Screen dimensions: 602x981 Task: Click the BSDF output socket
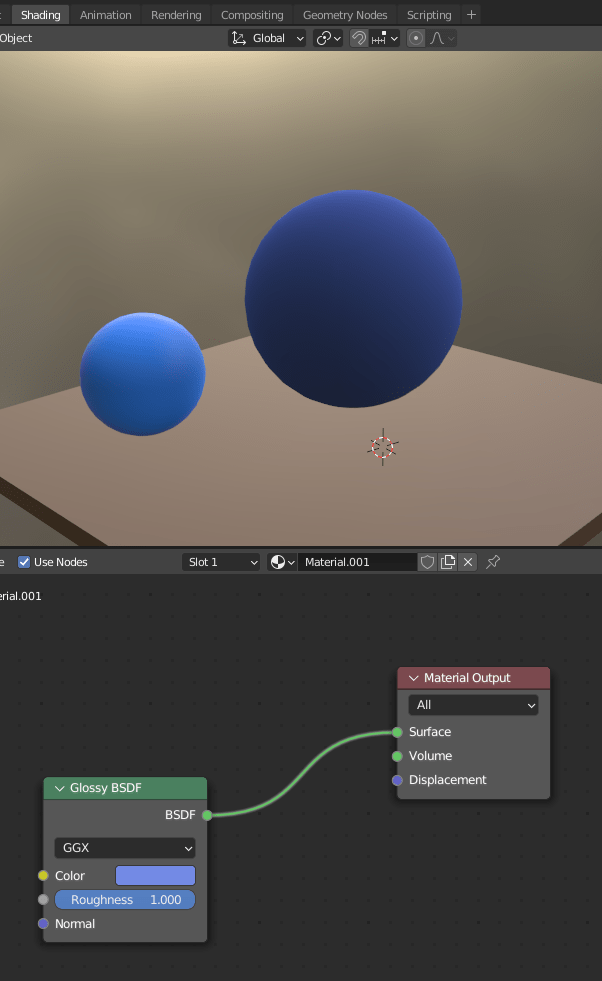tap(207, 815)
